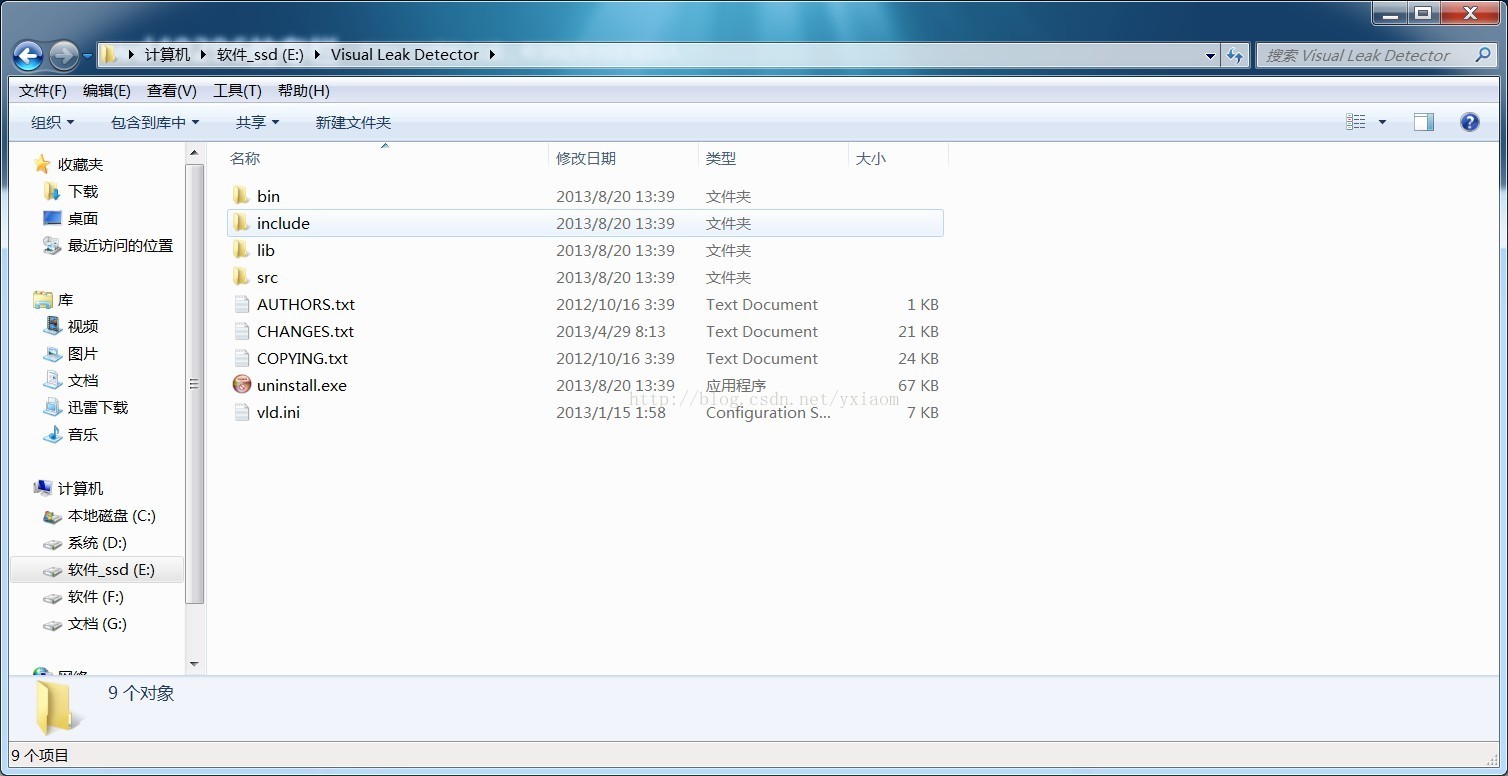Screen dimensions: 1508x776
Task: Open the 编辑(E) menu
Action: tap(107, 91)
